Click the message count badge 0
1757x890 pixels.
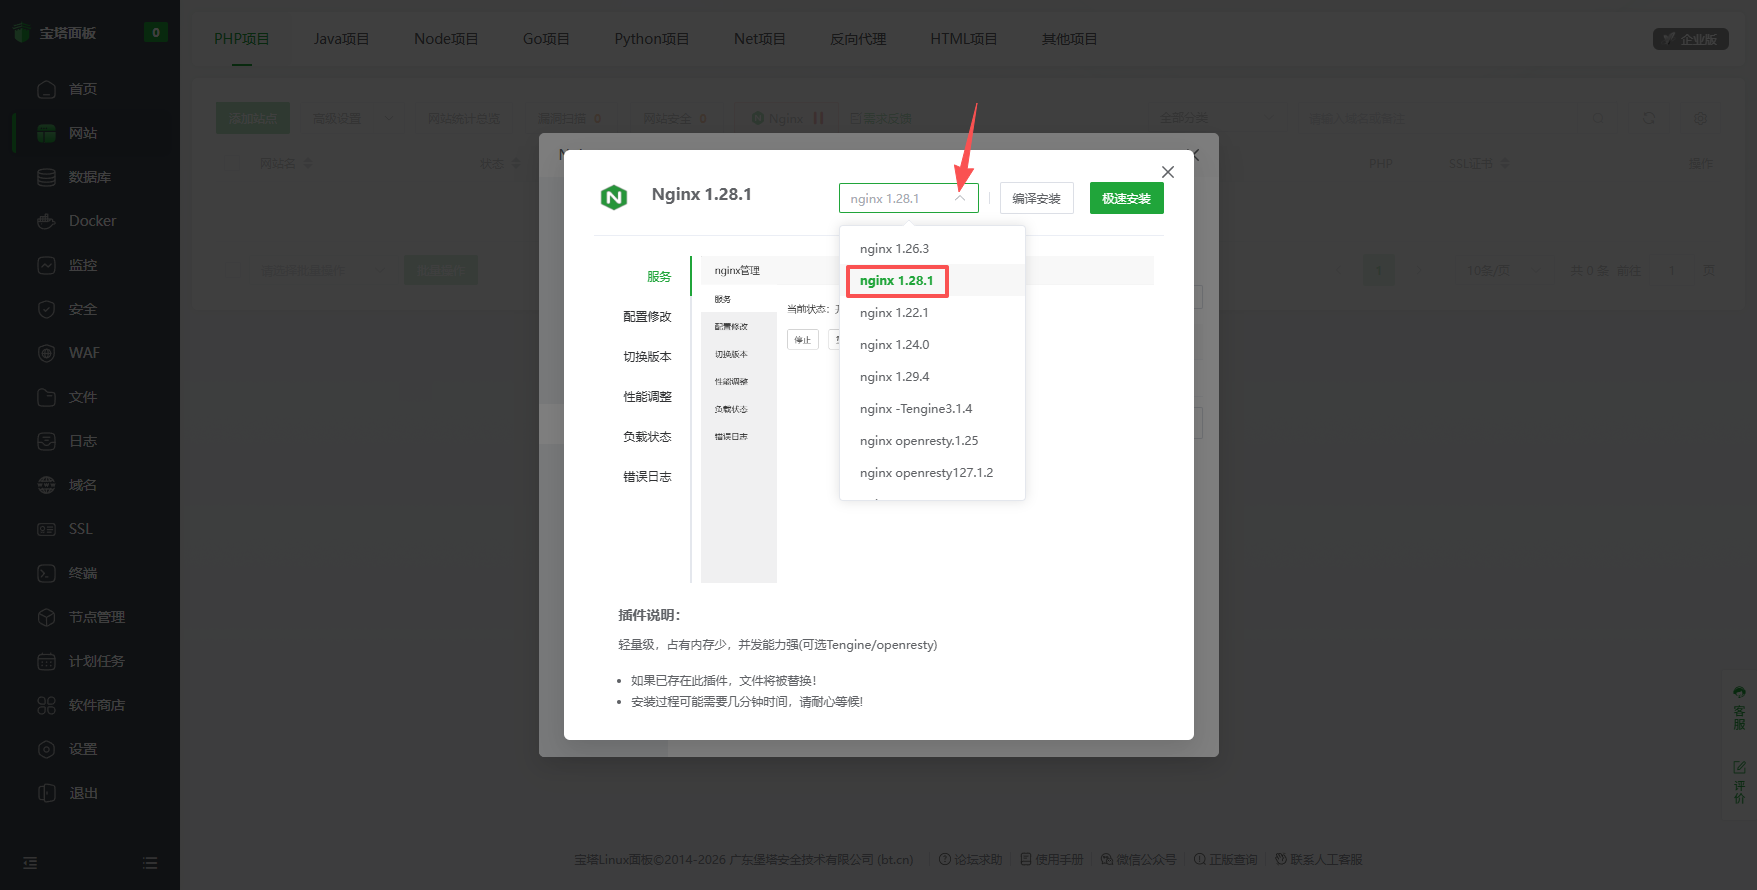click(155, 32)
